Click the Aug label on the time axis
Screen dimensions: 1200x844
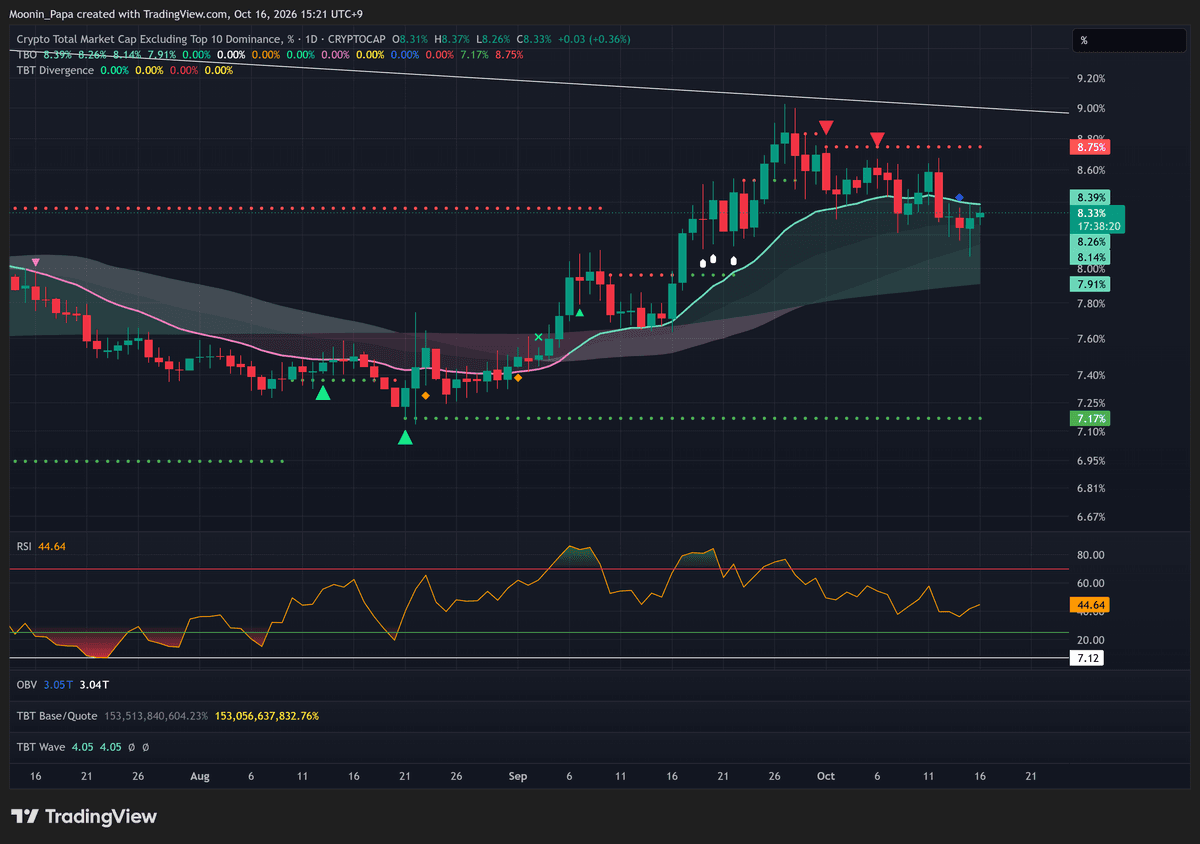click(x=200, y=776)
